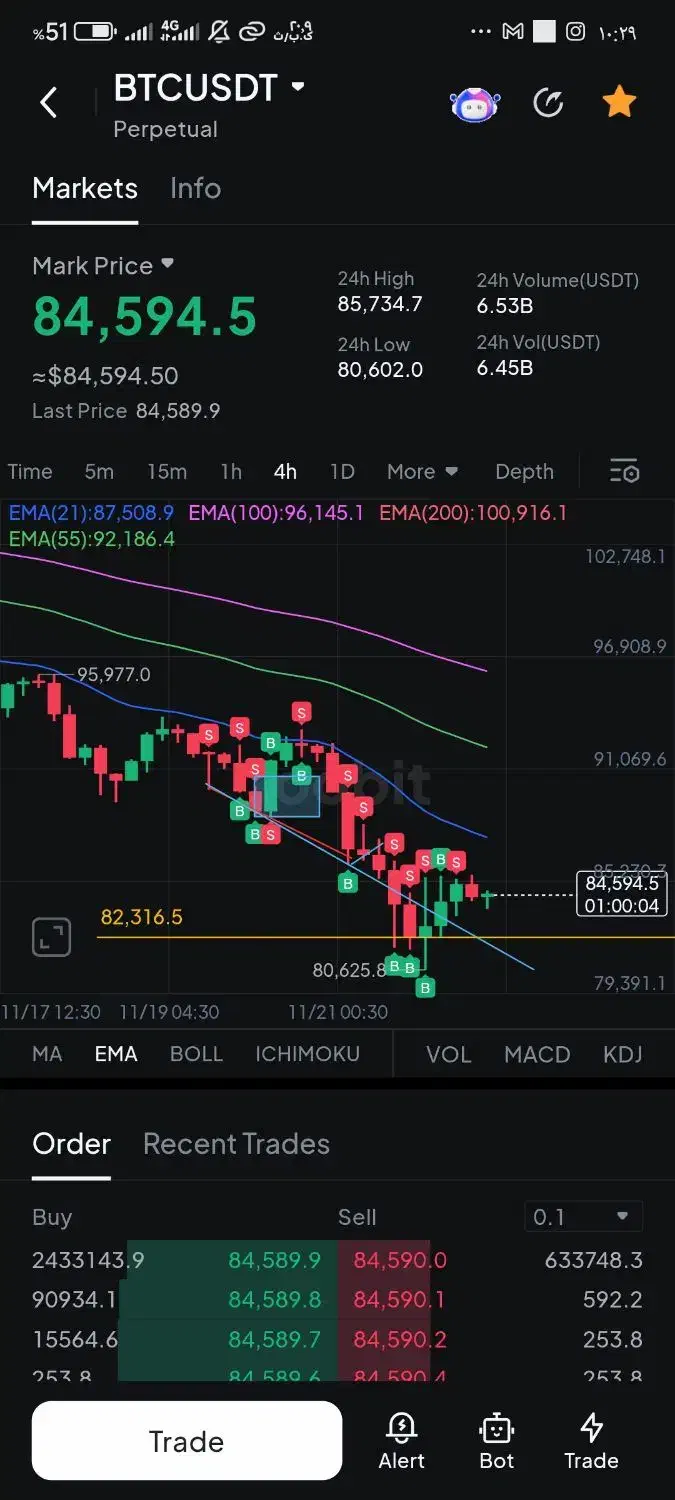Tap buy price 84,589.7 row
675x1500 pixels.
coord(275,1340)
